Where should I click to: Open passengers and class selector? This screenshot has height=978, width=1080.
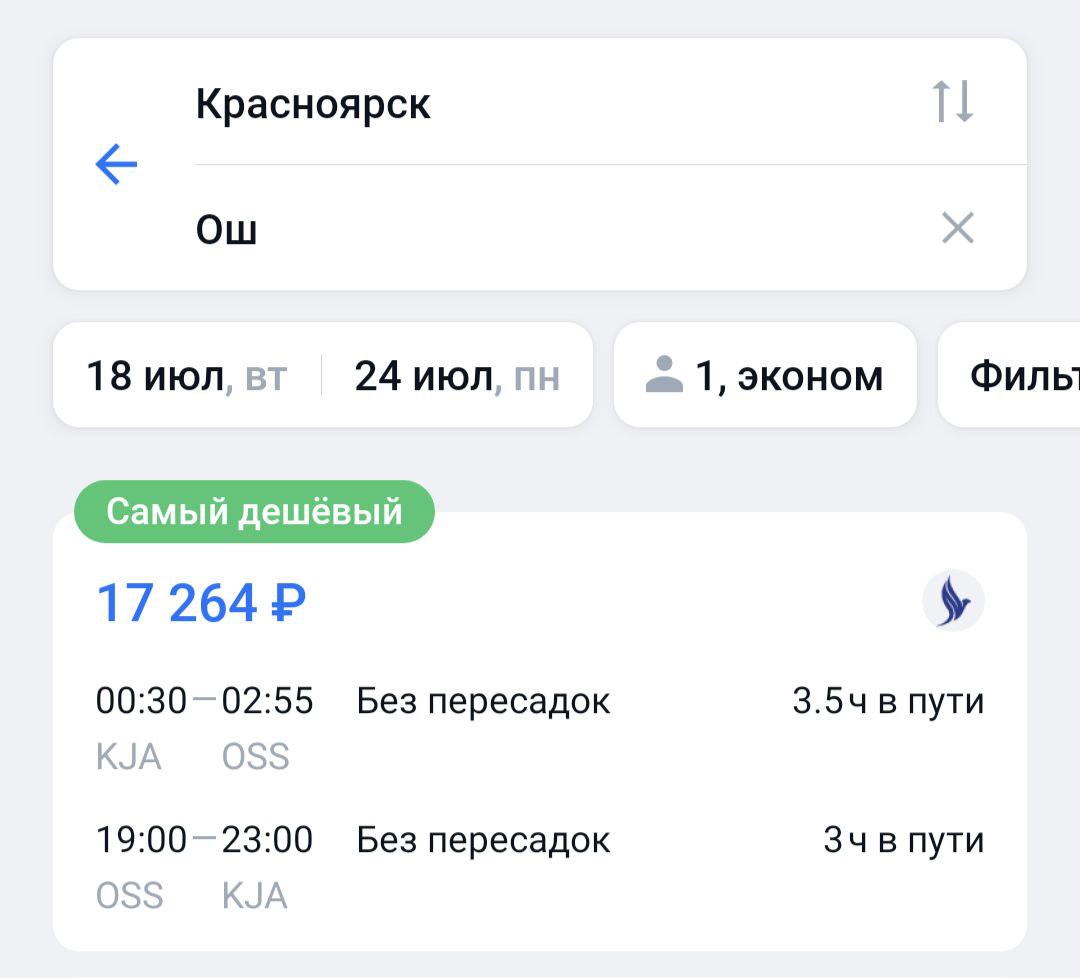click(x=765, y=376)
